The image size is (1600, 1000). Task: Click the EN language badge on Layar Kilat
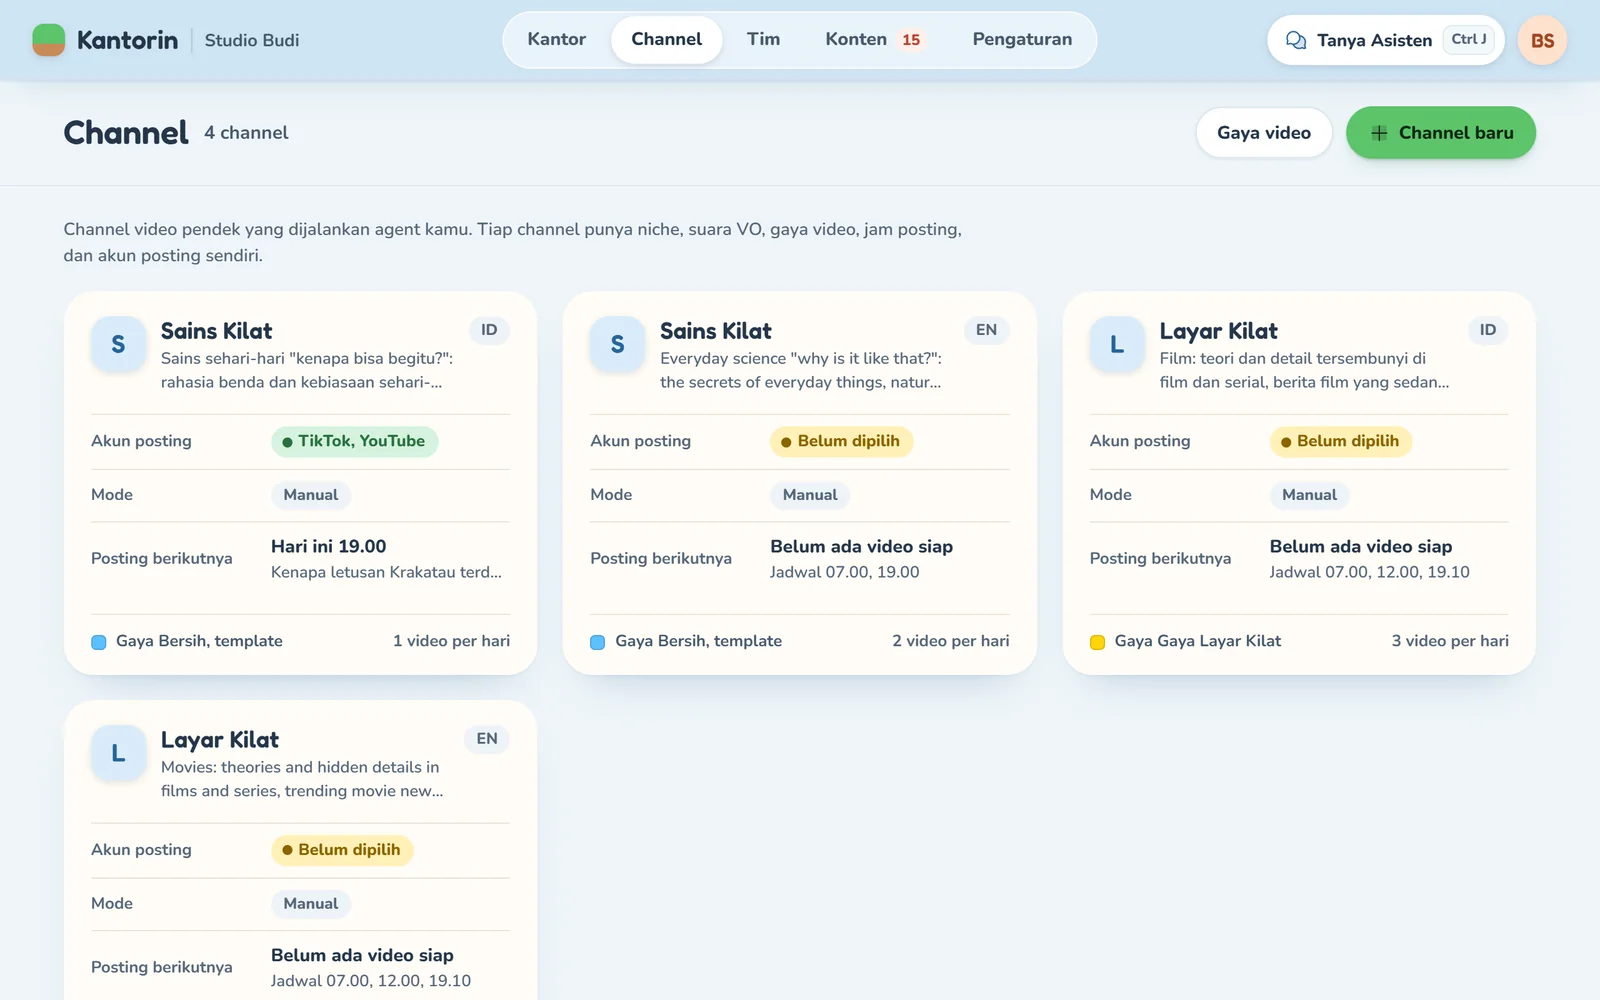pyautogui.click(x=487, y=739)
